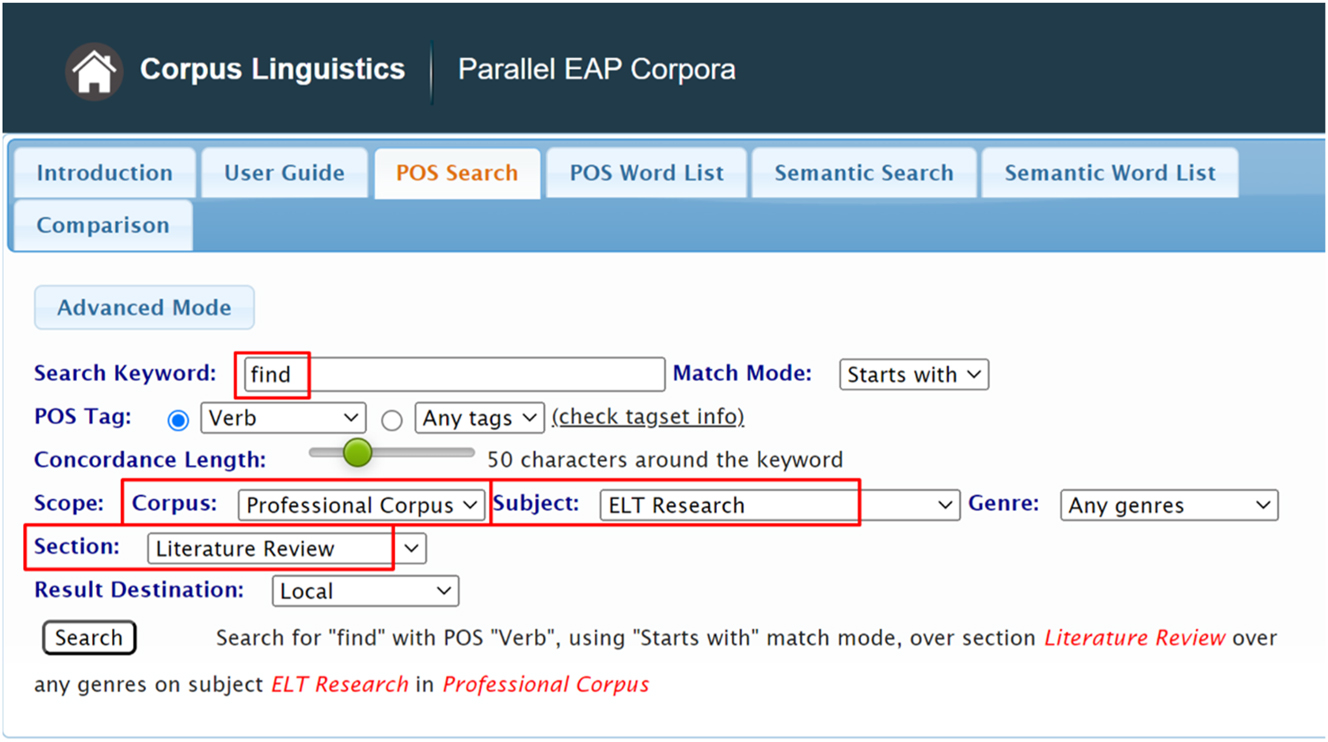Open the Result Destination Local dropdown
The height and width of the screenshot is (742, 1328).
[365, 592]
